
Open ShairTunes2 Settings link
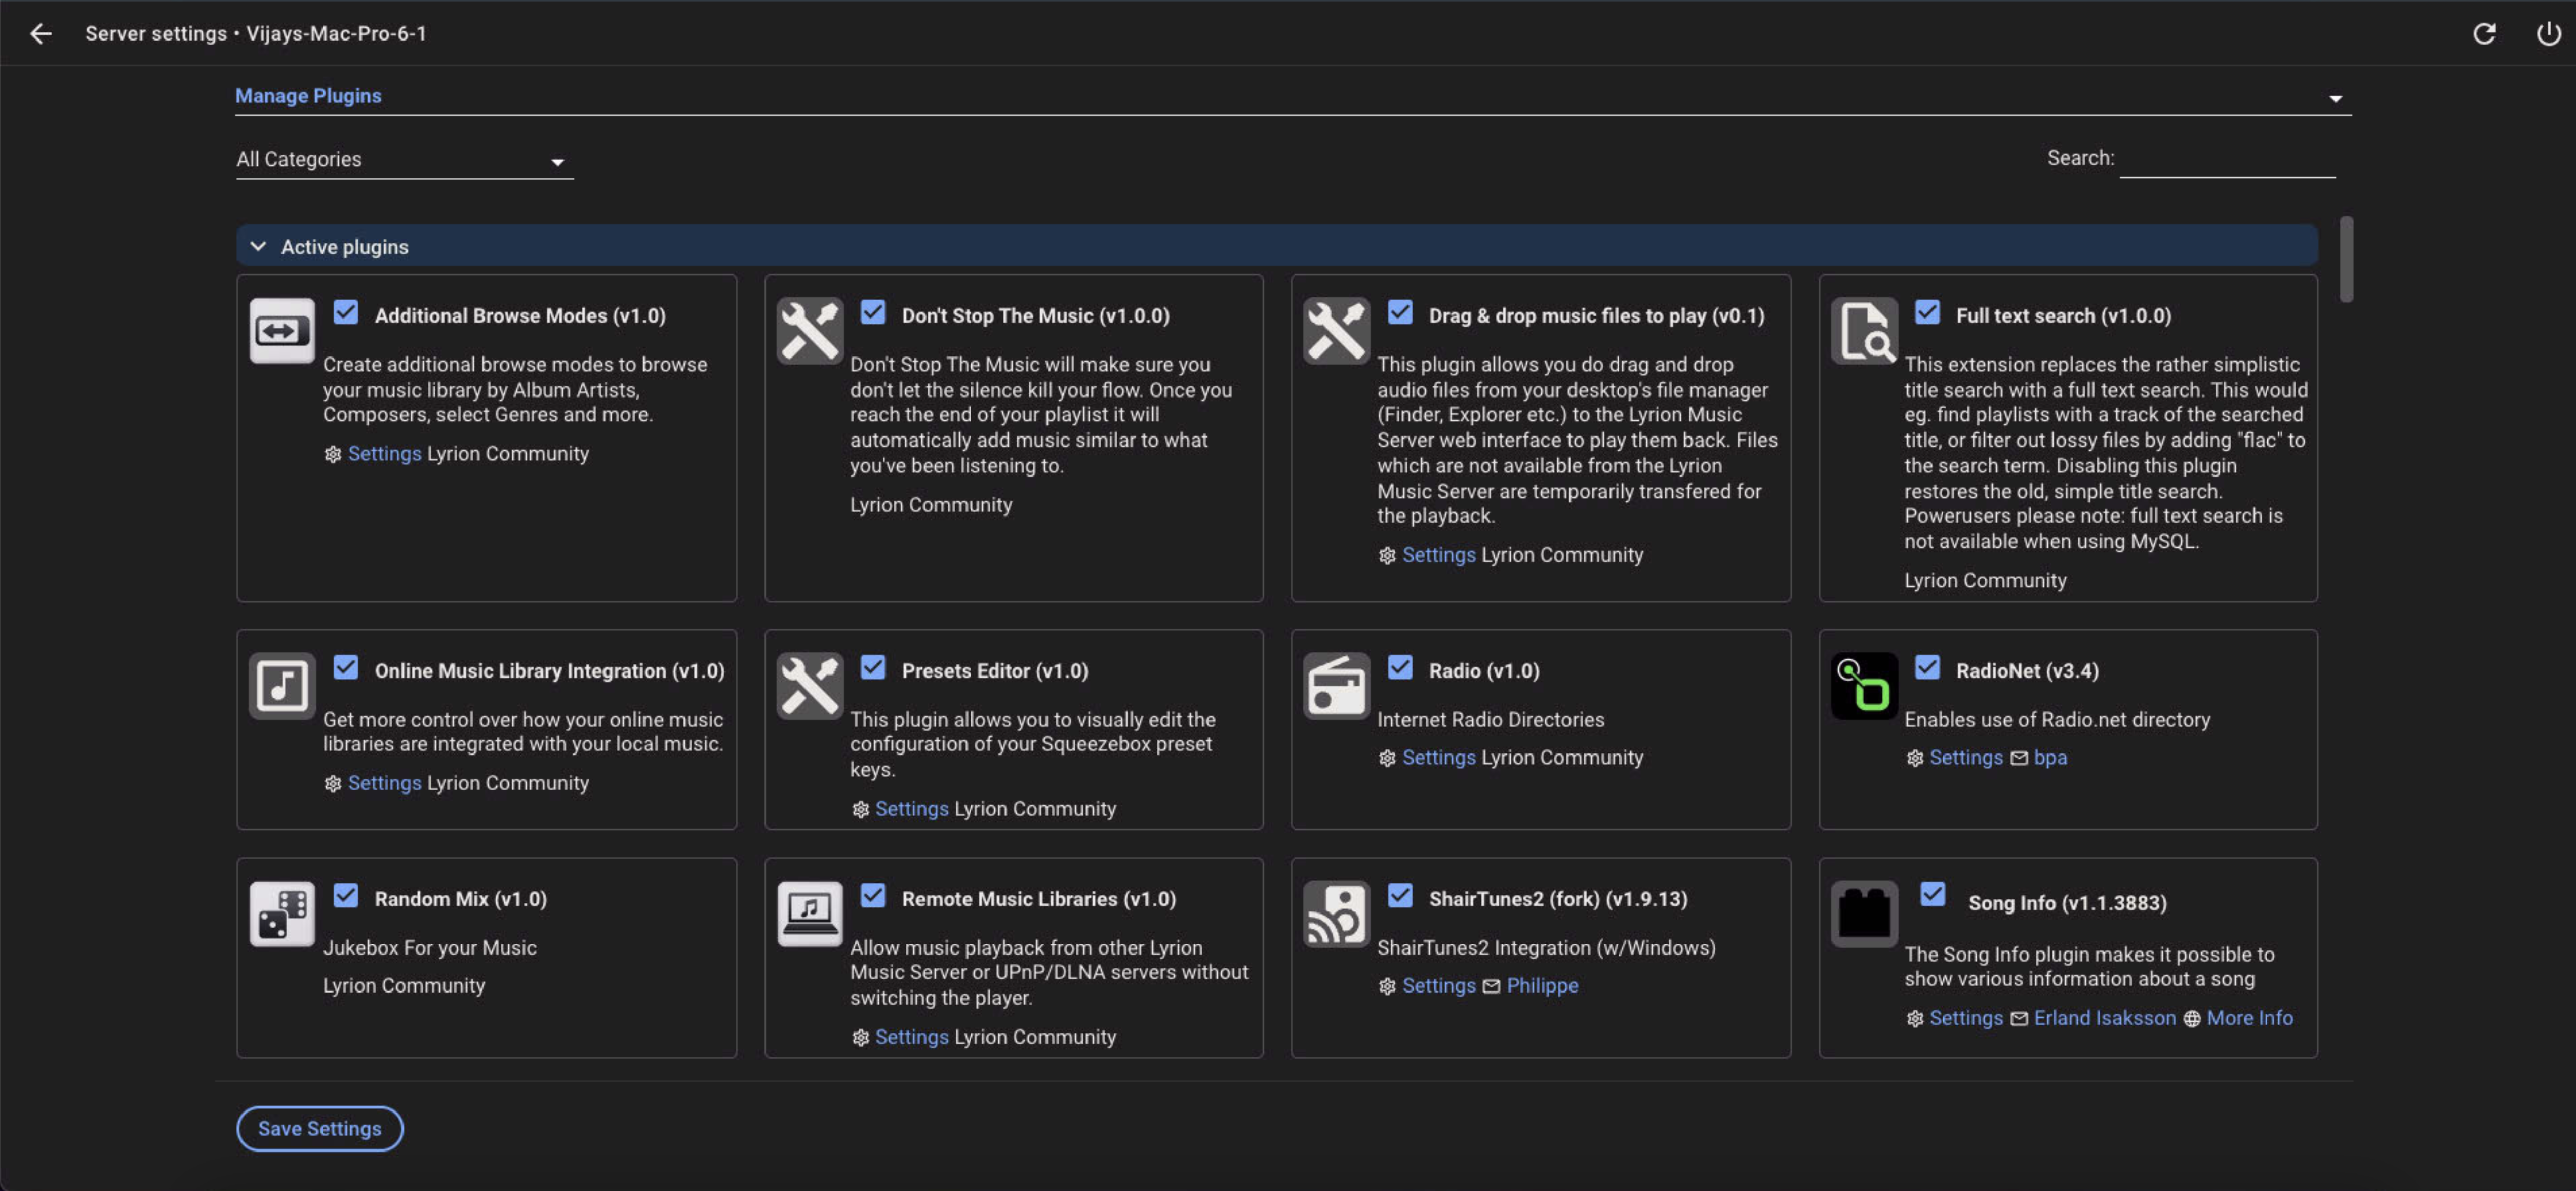pyautogui.click(x=1439, y=986)
